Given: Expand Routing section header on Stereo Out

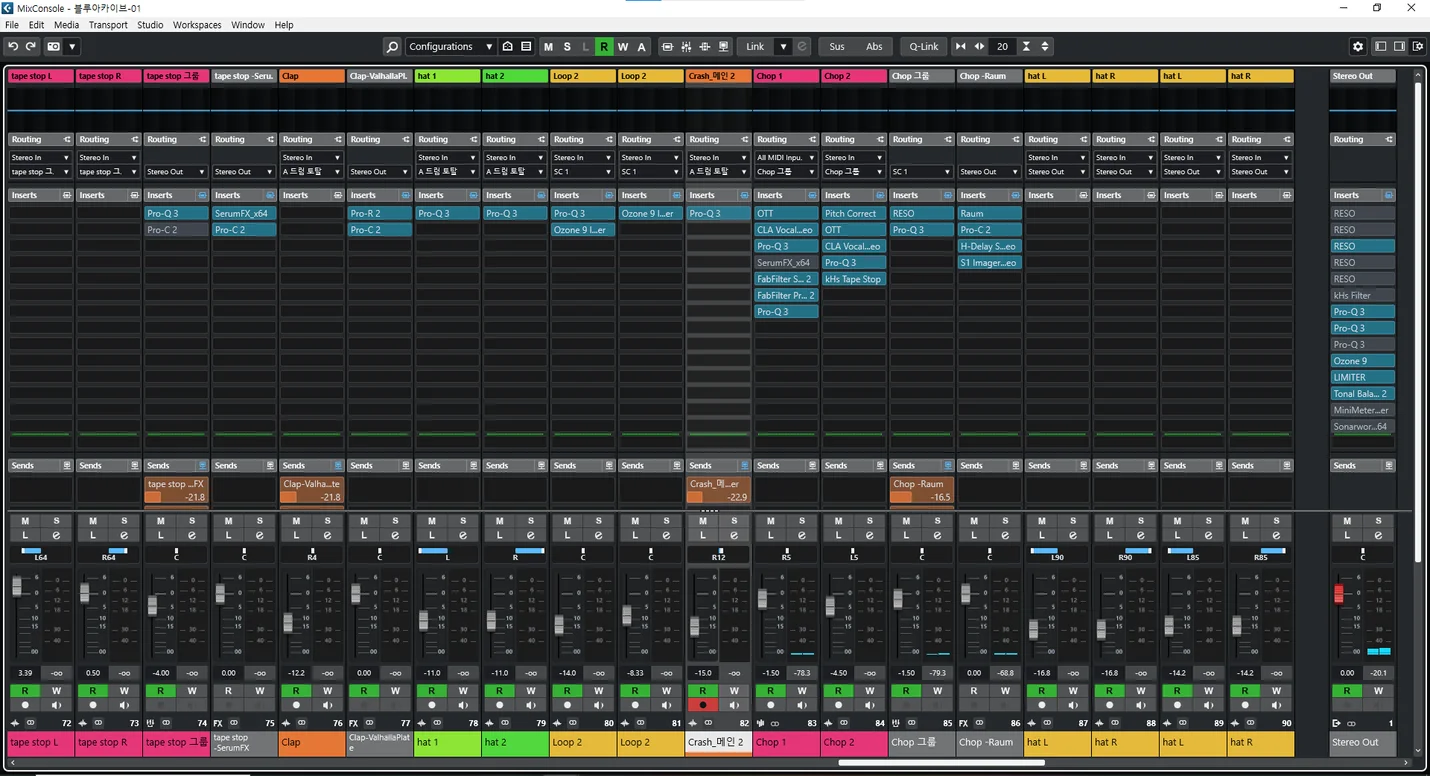Looking at the screenshot, I should tap(1362, 139).
